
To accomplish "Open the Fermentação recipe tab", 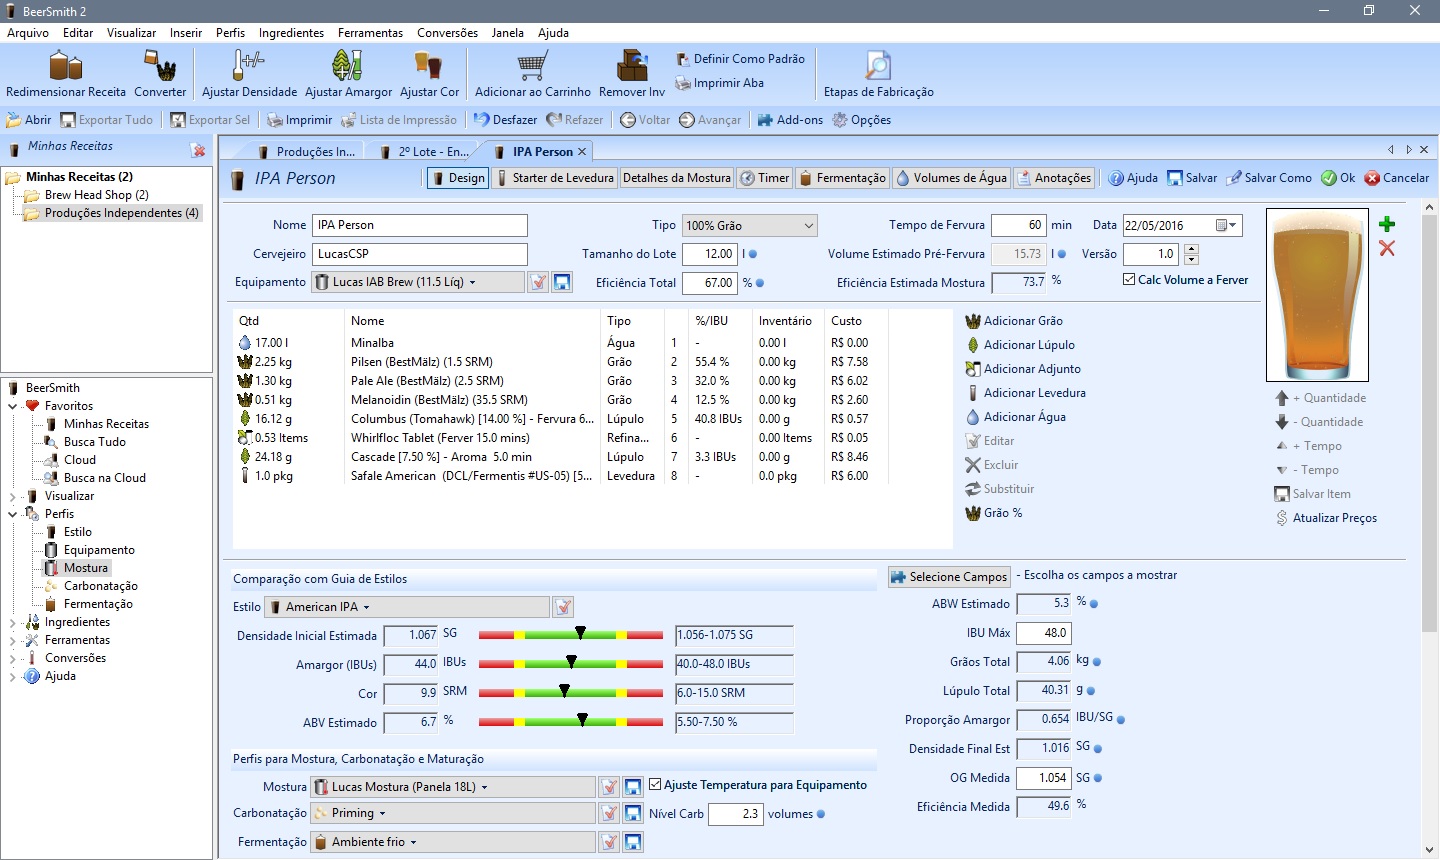I will click(842, 178).
